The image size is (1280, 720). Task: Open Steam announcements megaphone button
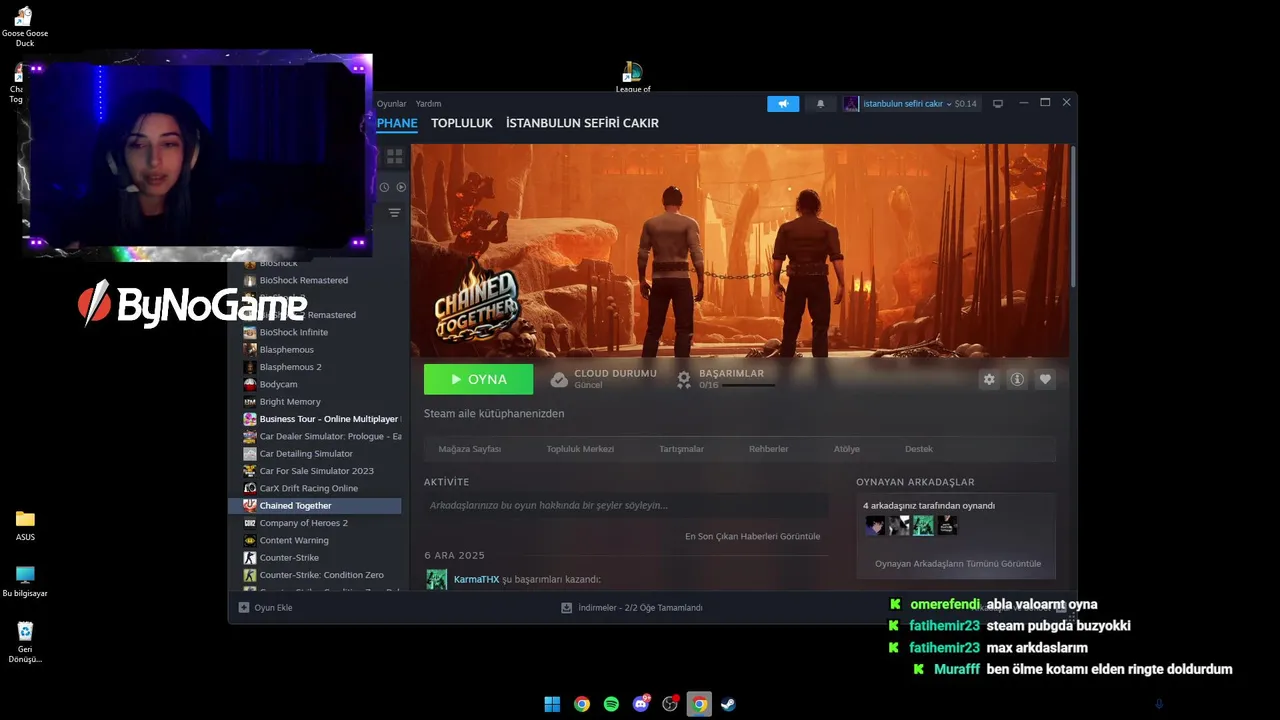click(783, 104)
